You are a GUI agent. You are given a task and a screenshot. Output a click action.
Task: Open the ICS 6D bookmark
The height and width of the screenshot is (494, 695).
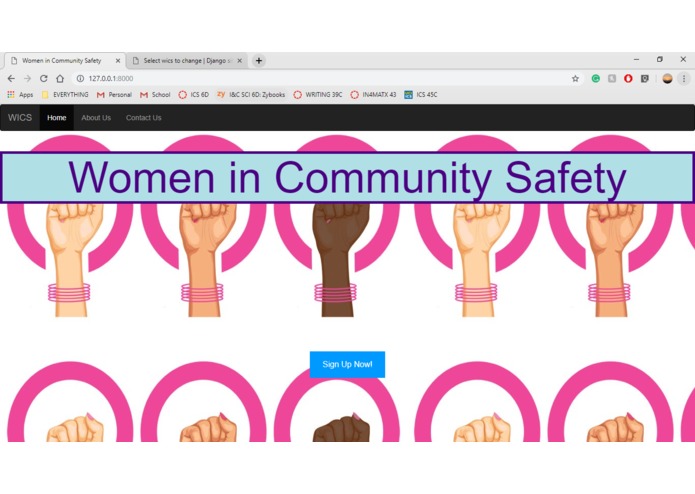click(194, 94)
